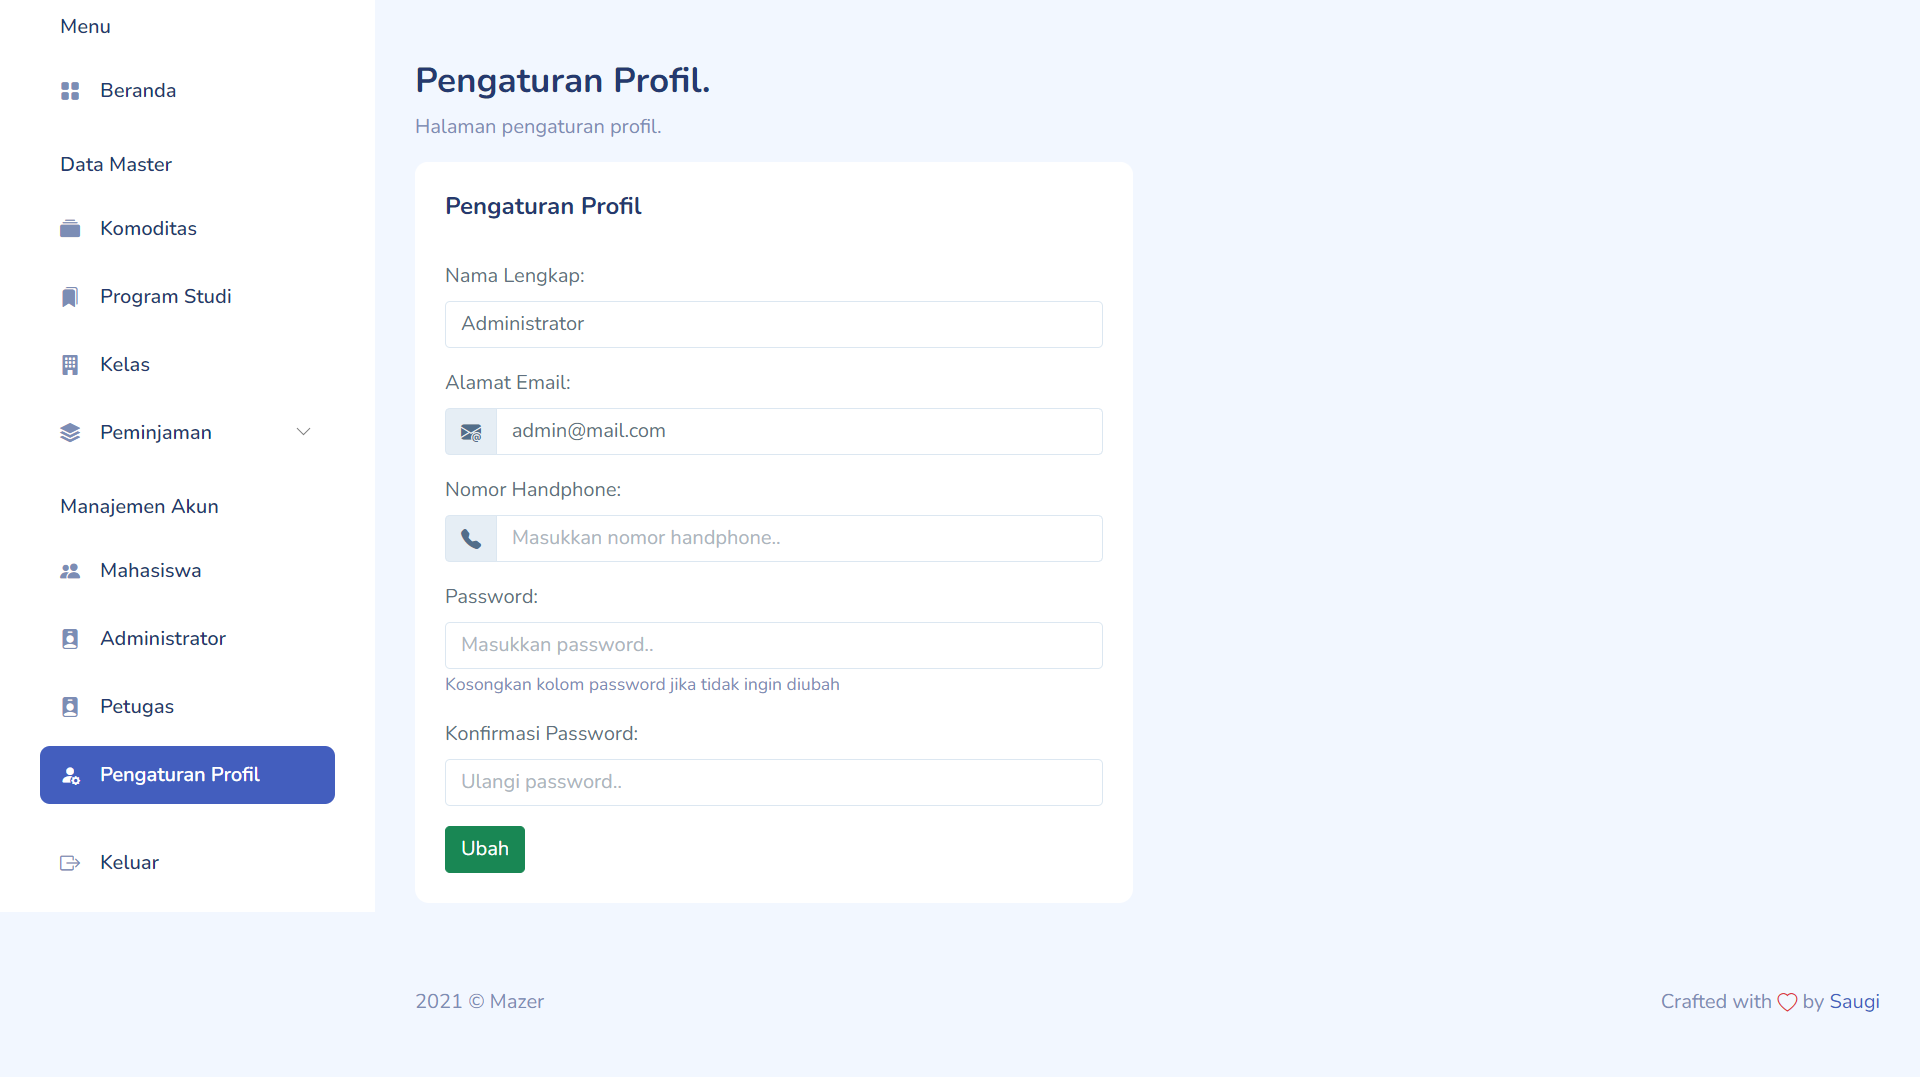Click the envelope icon beside email field
The width and height of the screenshot is (1920, 1077).
(x=471, y=432)
